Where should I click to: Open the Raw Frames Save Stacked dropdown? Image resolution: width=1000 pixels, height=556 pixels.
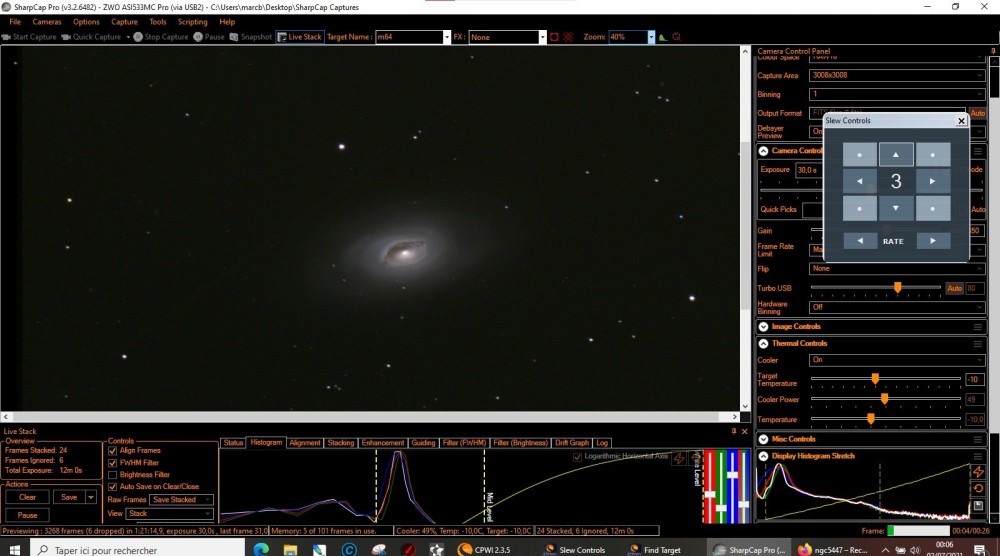pyautogui.click(x=182, y=500)
